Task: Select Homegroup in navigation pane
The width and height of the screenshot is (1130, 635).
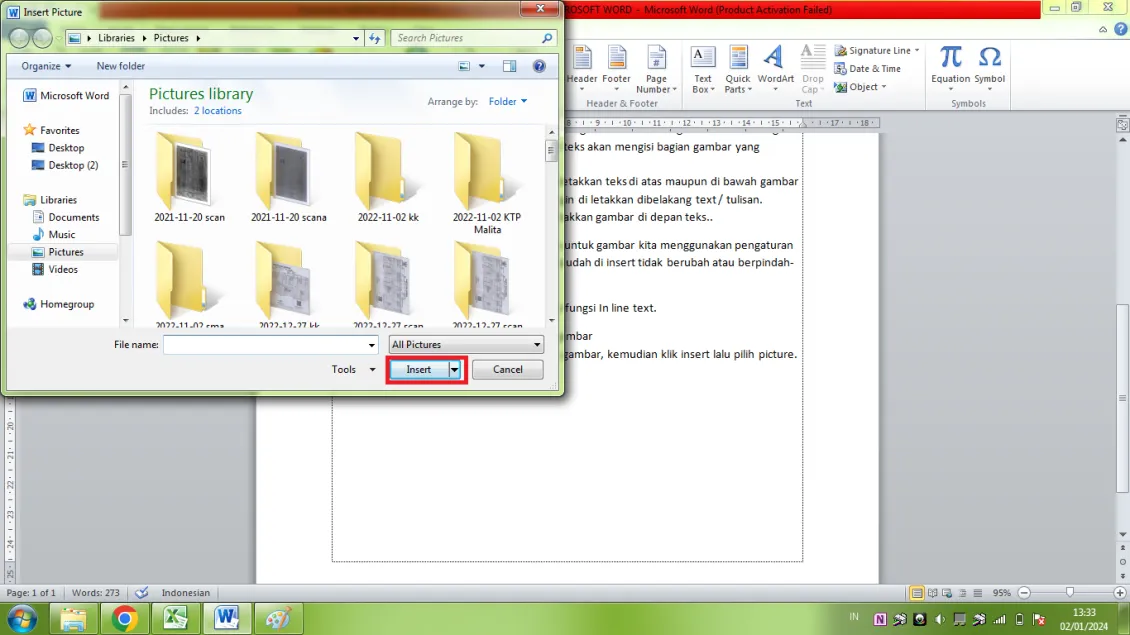Action: pos(59,304)
